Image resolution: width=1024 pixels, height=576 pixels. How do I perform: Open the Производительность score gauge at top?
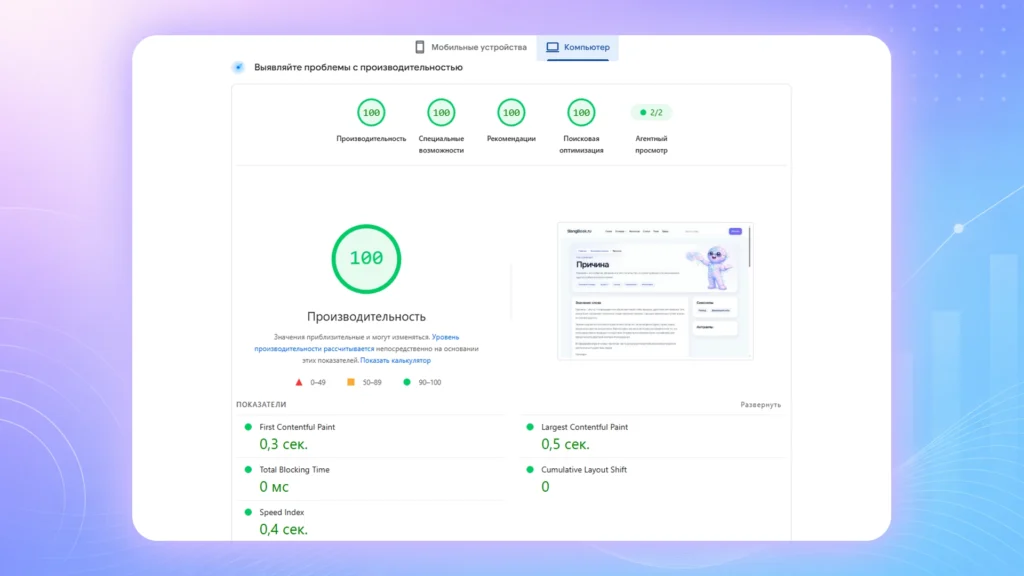tap(371, 113)
